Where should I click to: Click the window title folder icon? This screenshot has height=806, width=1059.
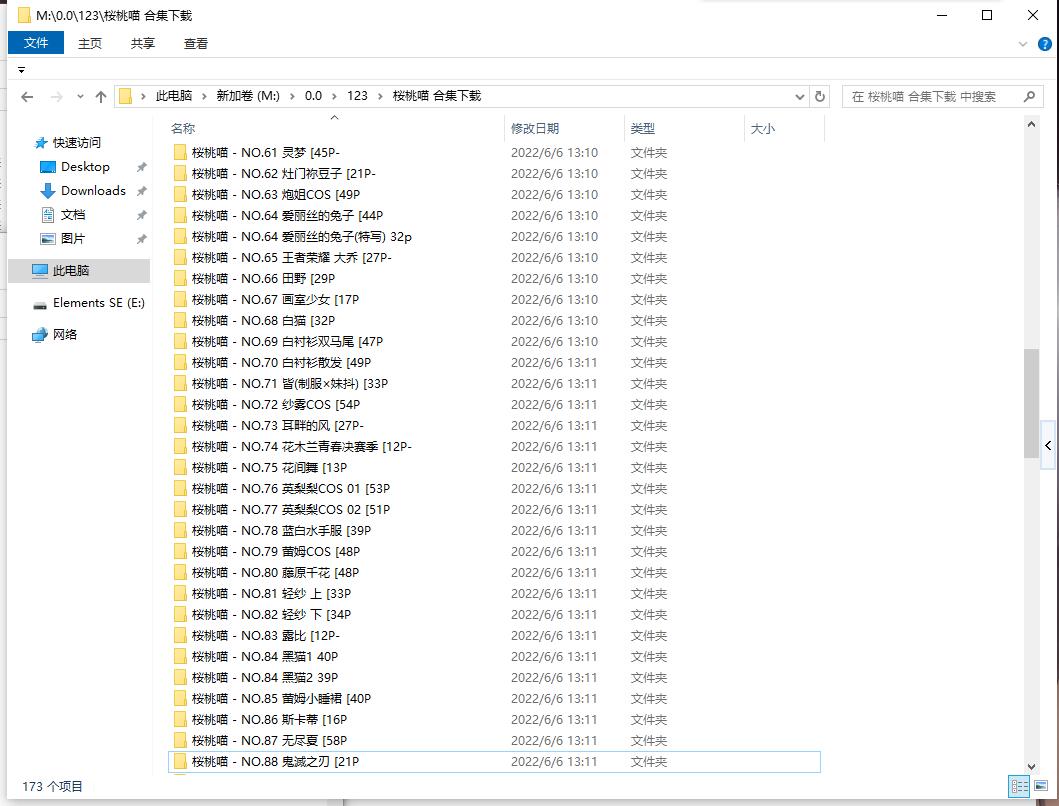[24, 15]
